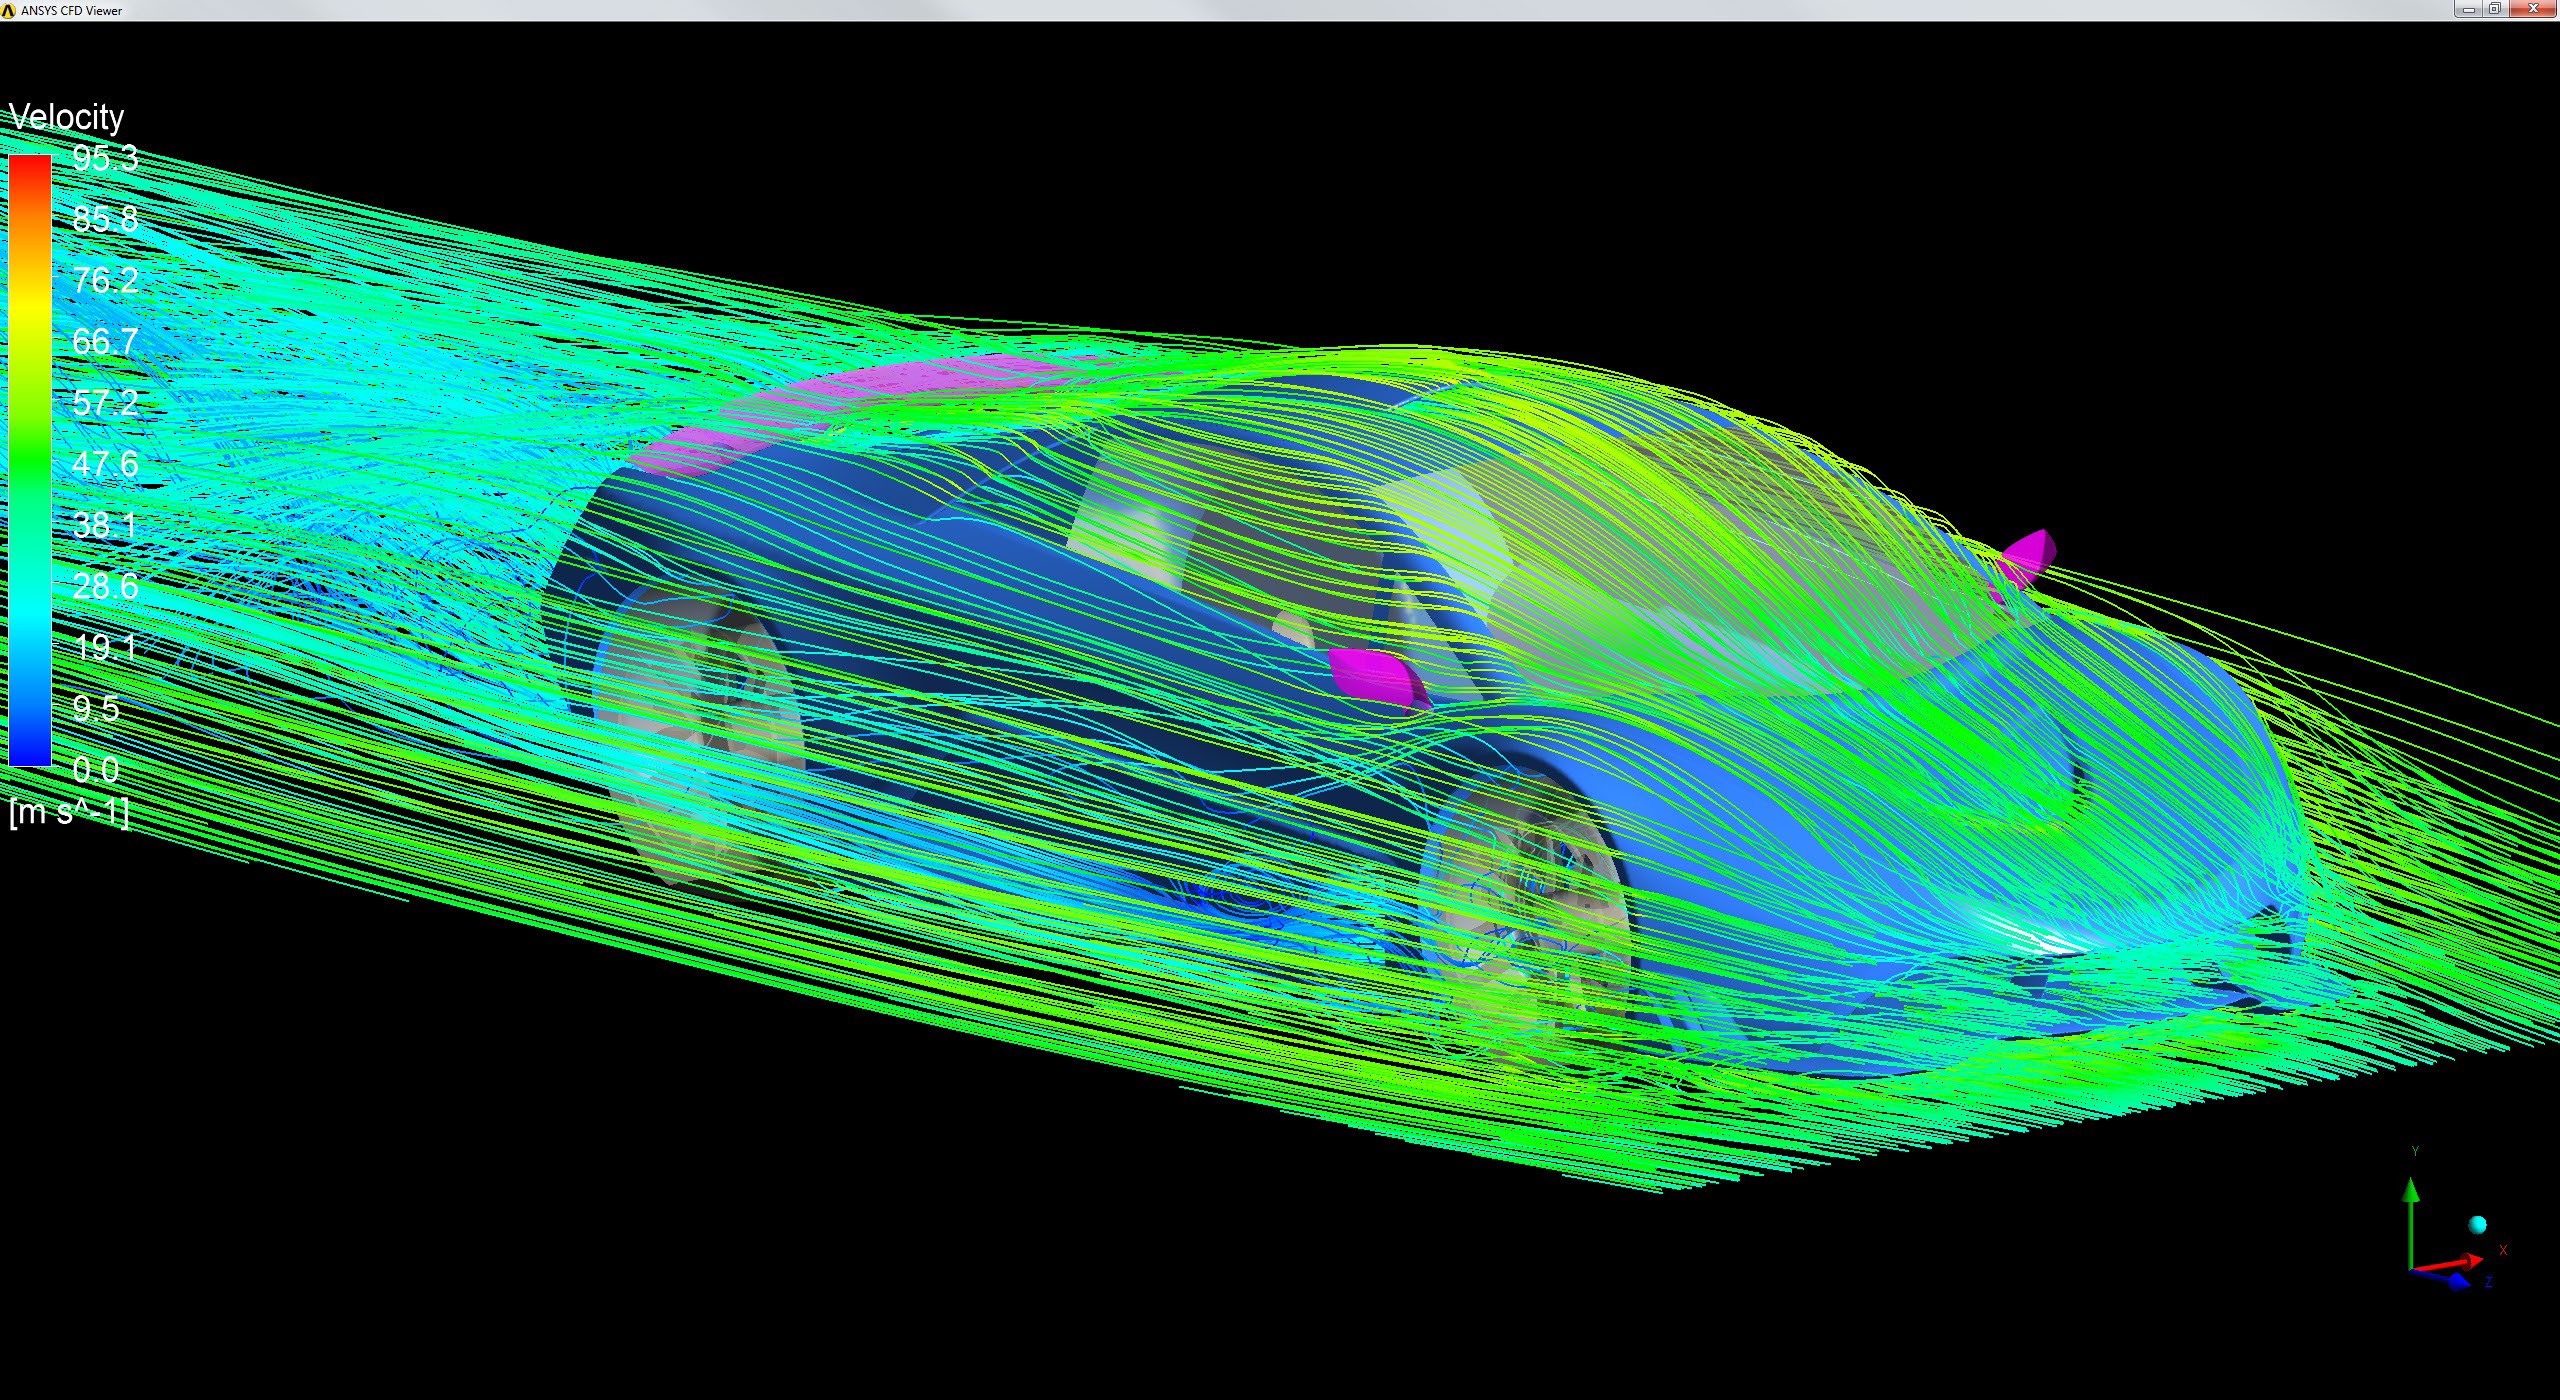Click the 0.0 minimum legend value
Viewport: 2560px width, 1400px height.
[96, 770]
